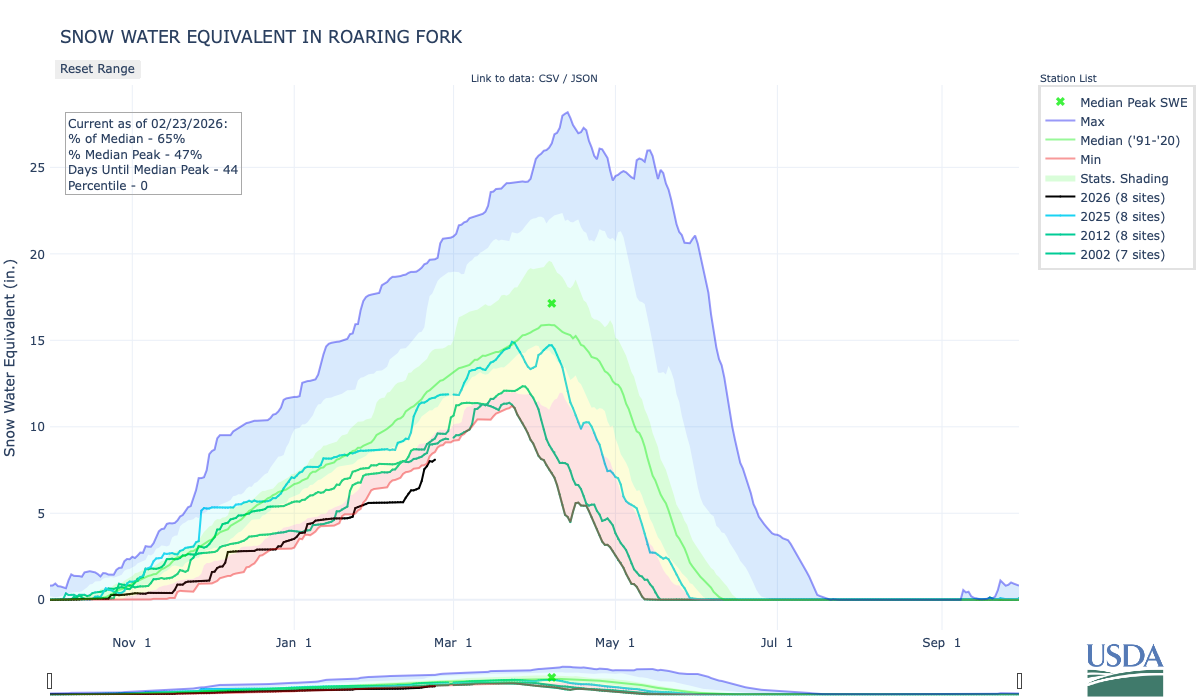Click the Station List legend heading
Image resolution: width=1200 pixels, height=700 pixels.
tap(1068, 78)
